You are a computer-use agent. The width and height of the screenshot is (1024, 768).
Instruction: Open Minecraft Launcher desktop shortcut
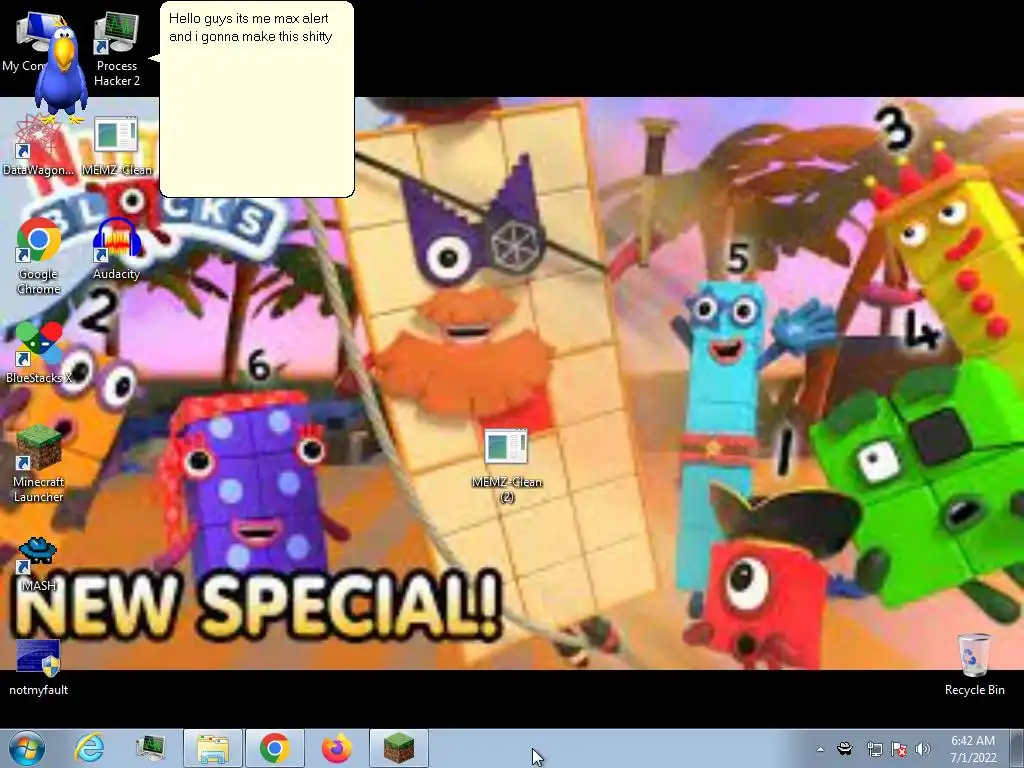coord(39,464)
